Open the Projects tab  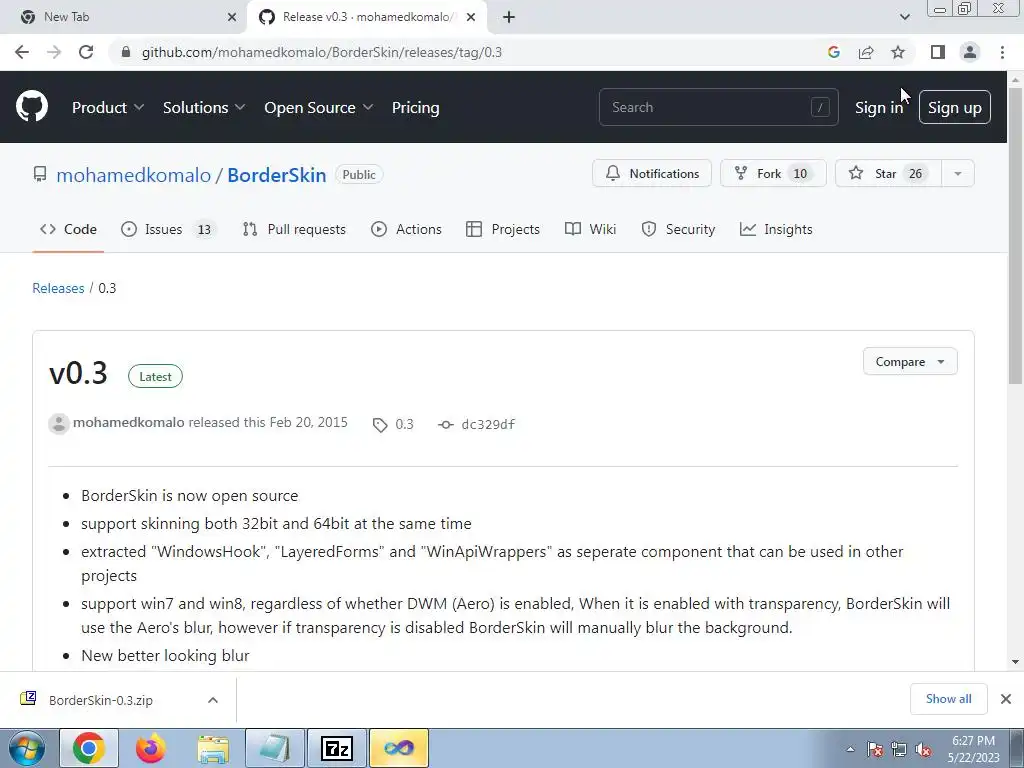[x=503, y=229]
